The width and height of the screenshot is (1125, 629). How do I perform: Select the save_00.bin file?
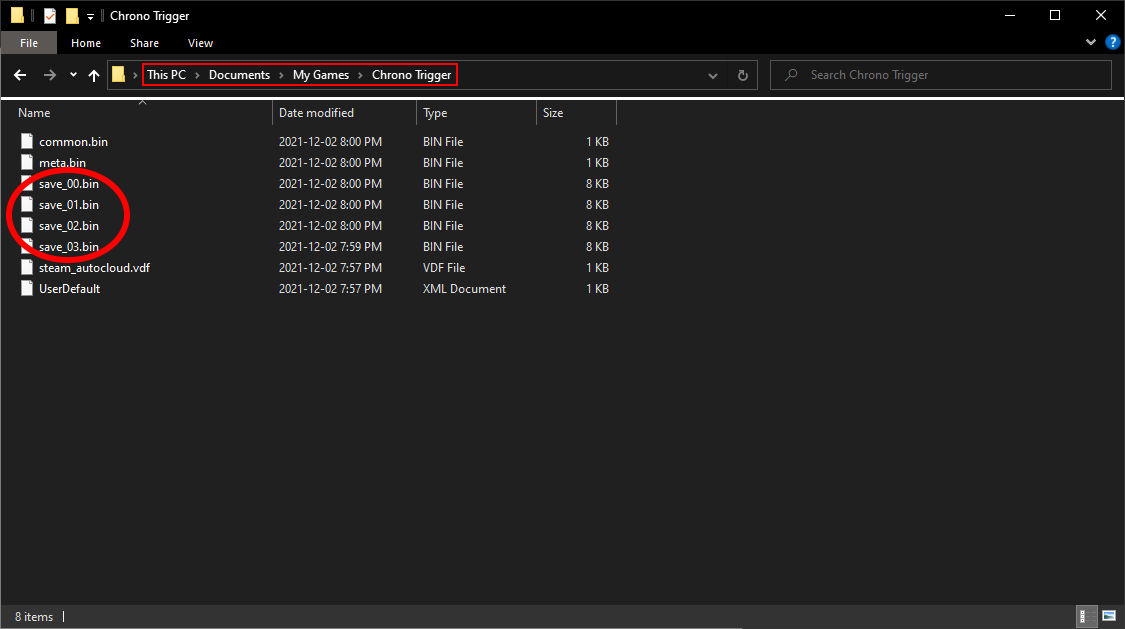pos(69,184)
